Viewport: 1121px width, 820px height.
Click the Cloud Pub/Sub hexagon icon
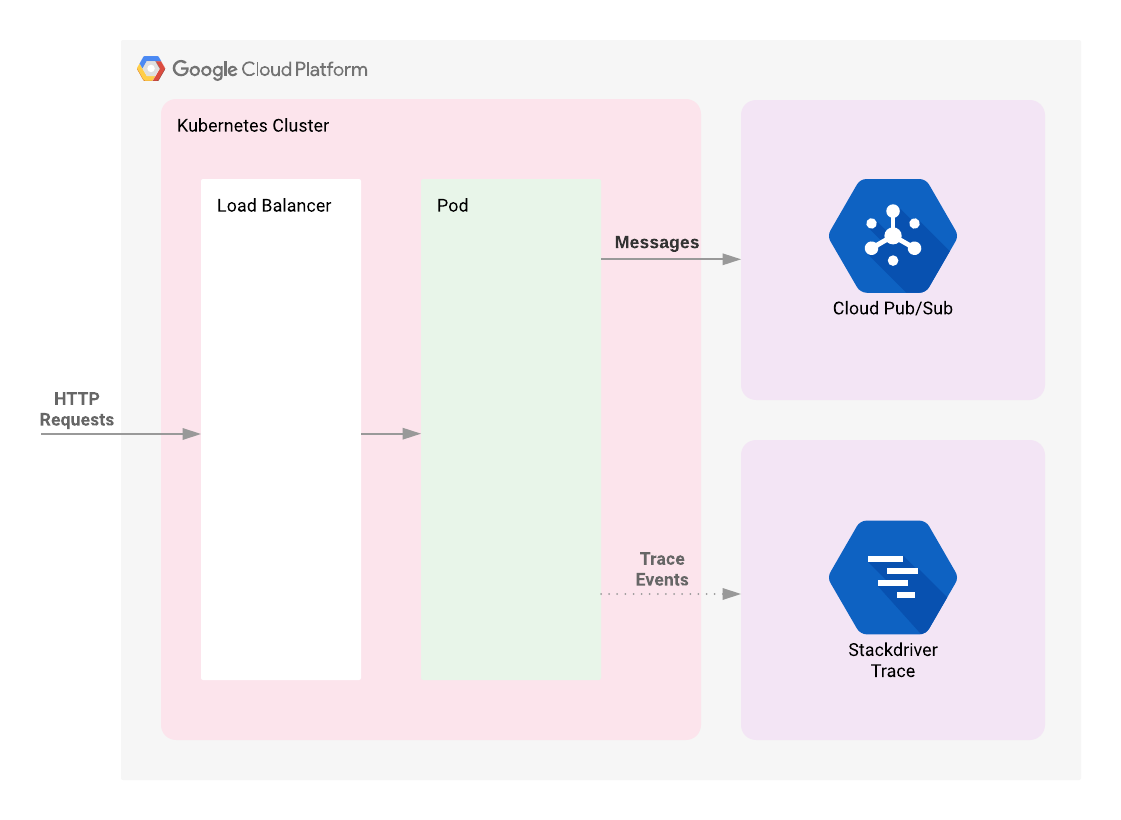tap(892, 235)
